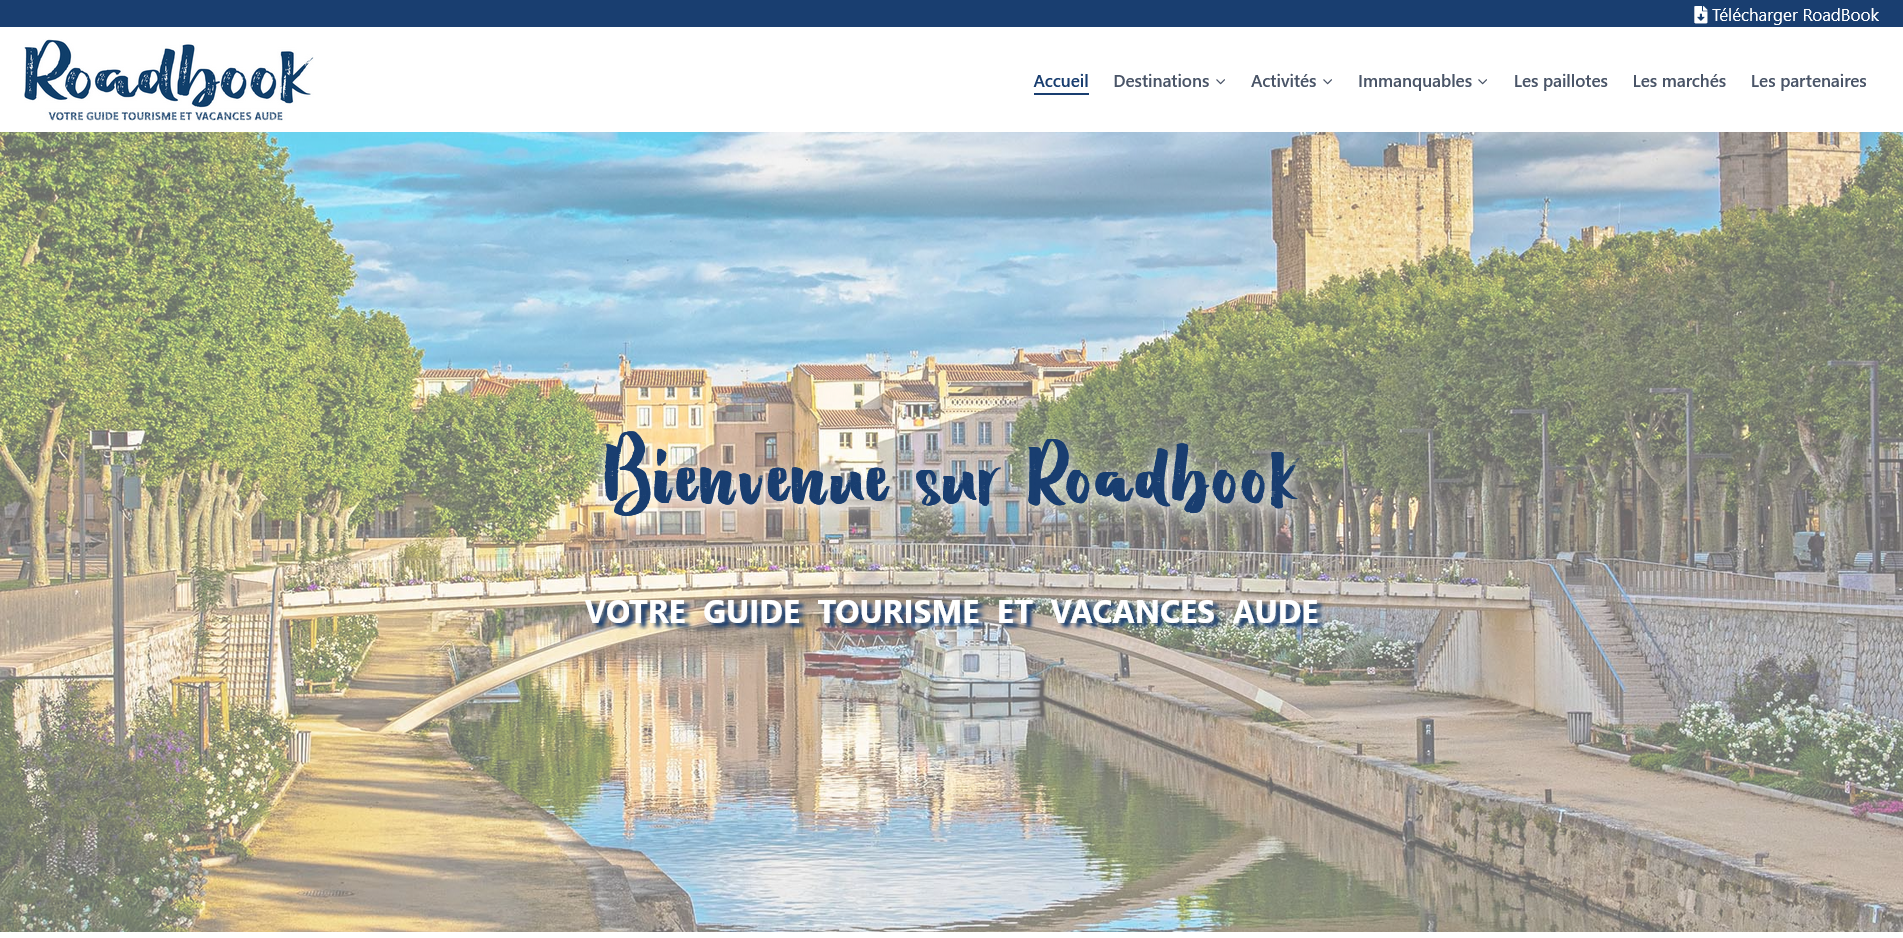Expand the Immanquables dropdown chevron

[1483, 82]
